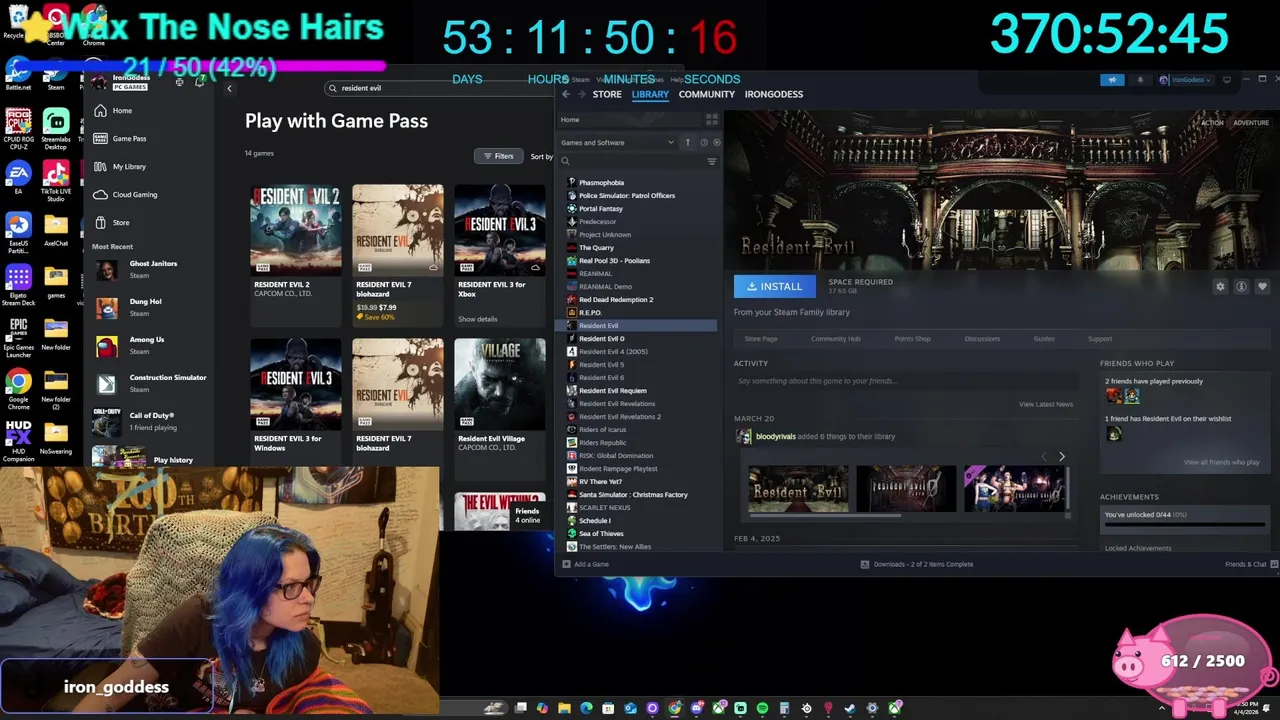Click Steam announcements megaphone icon

[1112, 80]
